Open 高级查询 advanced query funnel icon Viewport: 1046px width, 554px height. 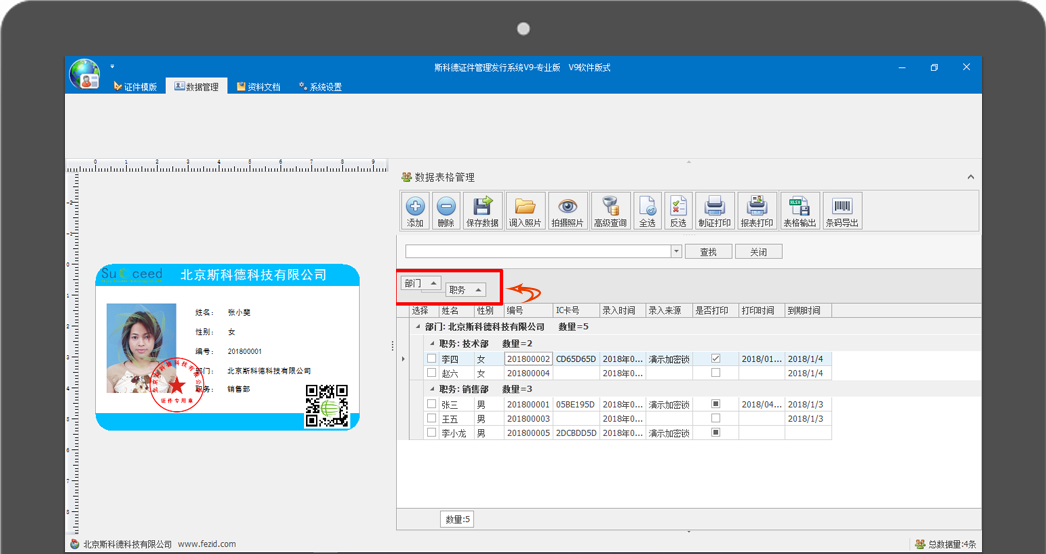tap(610, 206)
